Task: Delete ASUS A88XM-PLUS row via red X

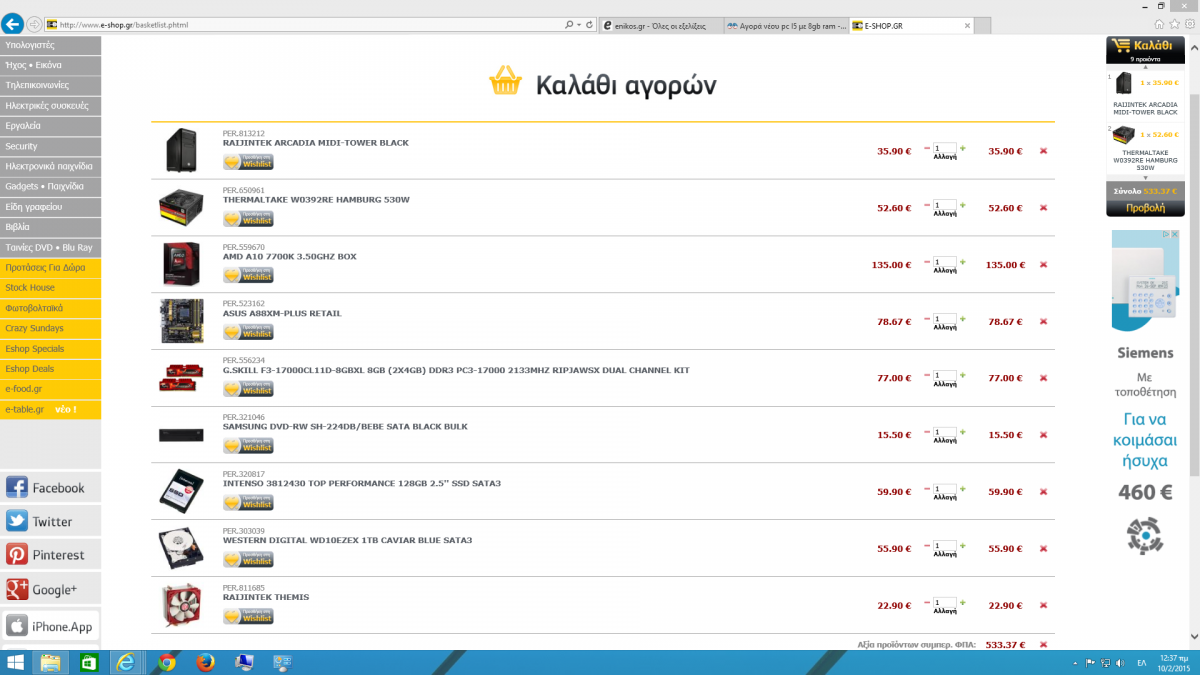Action: click(x=1043, y=322)
